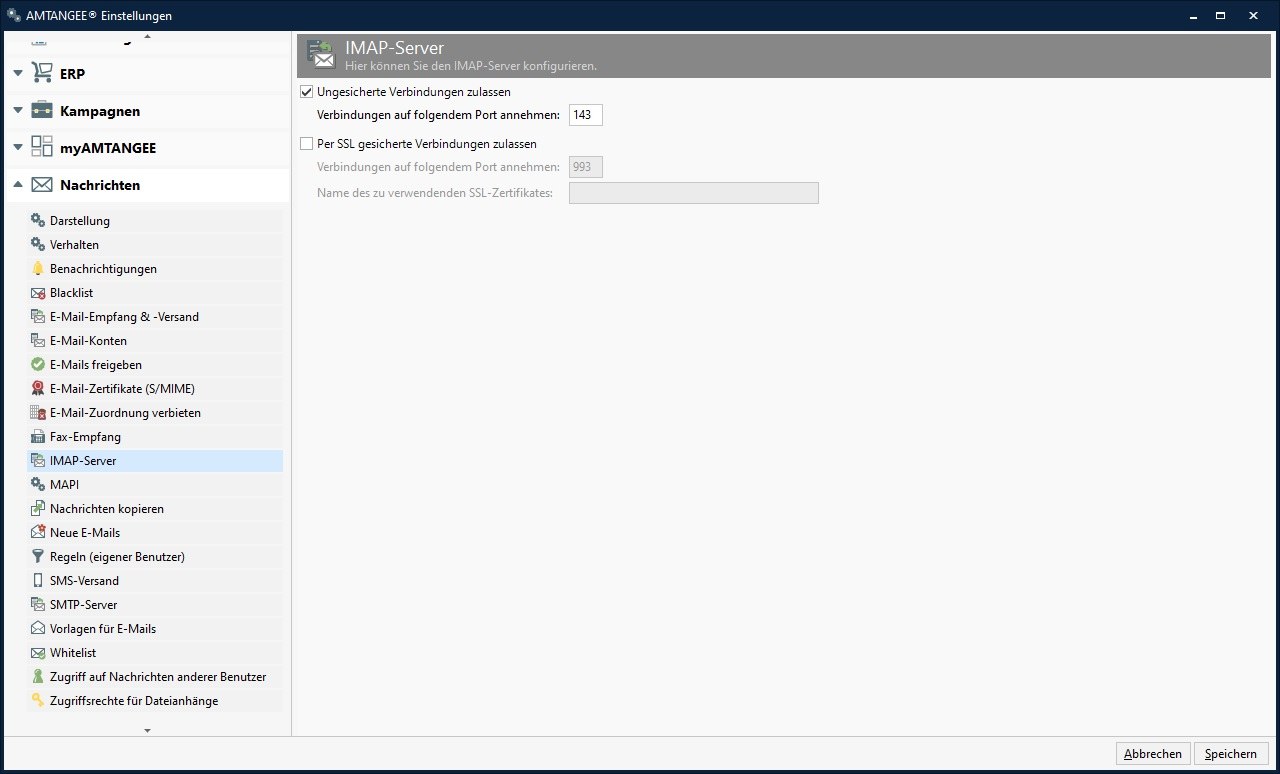This screenshot has height=774, width=1280.
Task: Click the fax machine icon beside Fax-Empfang
Action: click(38, 437)
